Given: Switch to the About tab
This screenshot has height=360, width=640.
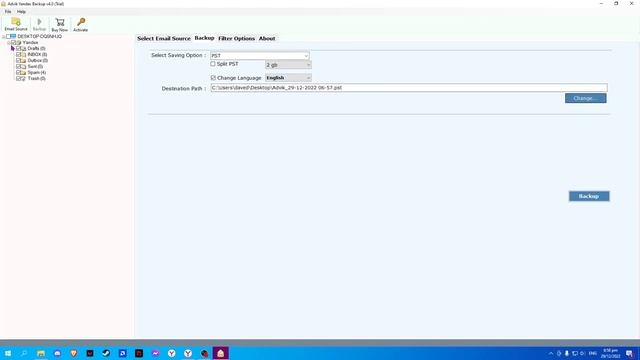Looking at the screenshot, I should point(267,38).
